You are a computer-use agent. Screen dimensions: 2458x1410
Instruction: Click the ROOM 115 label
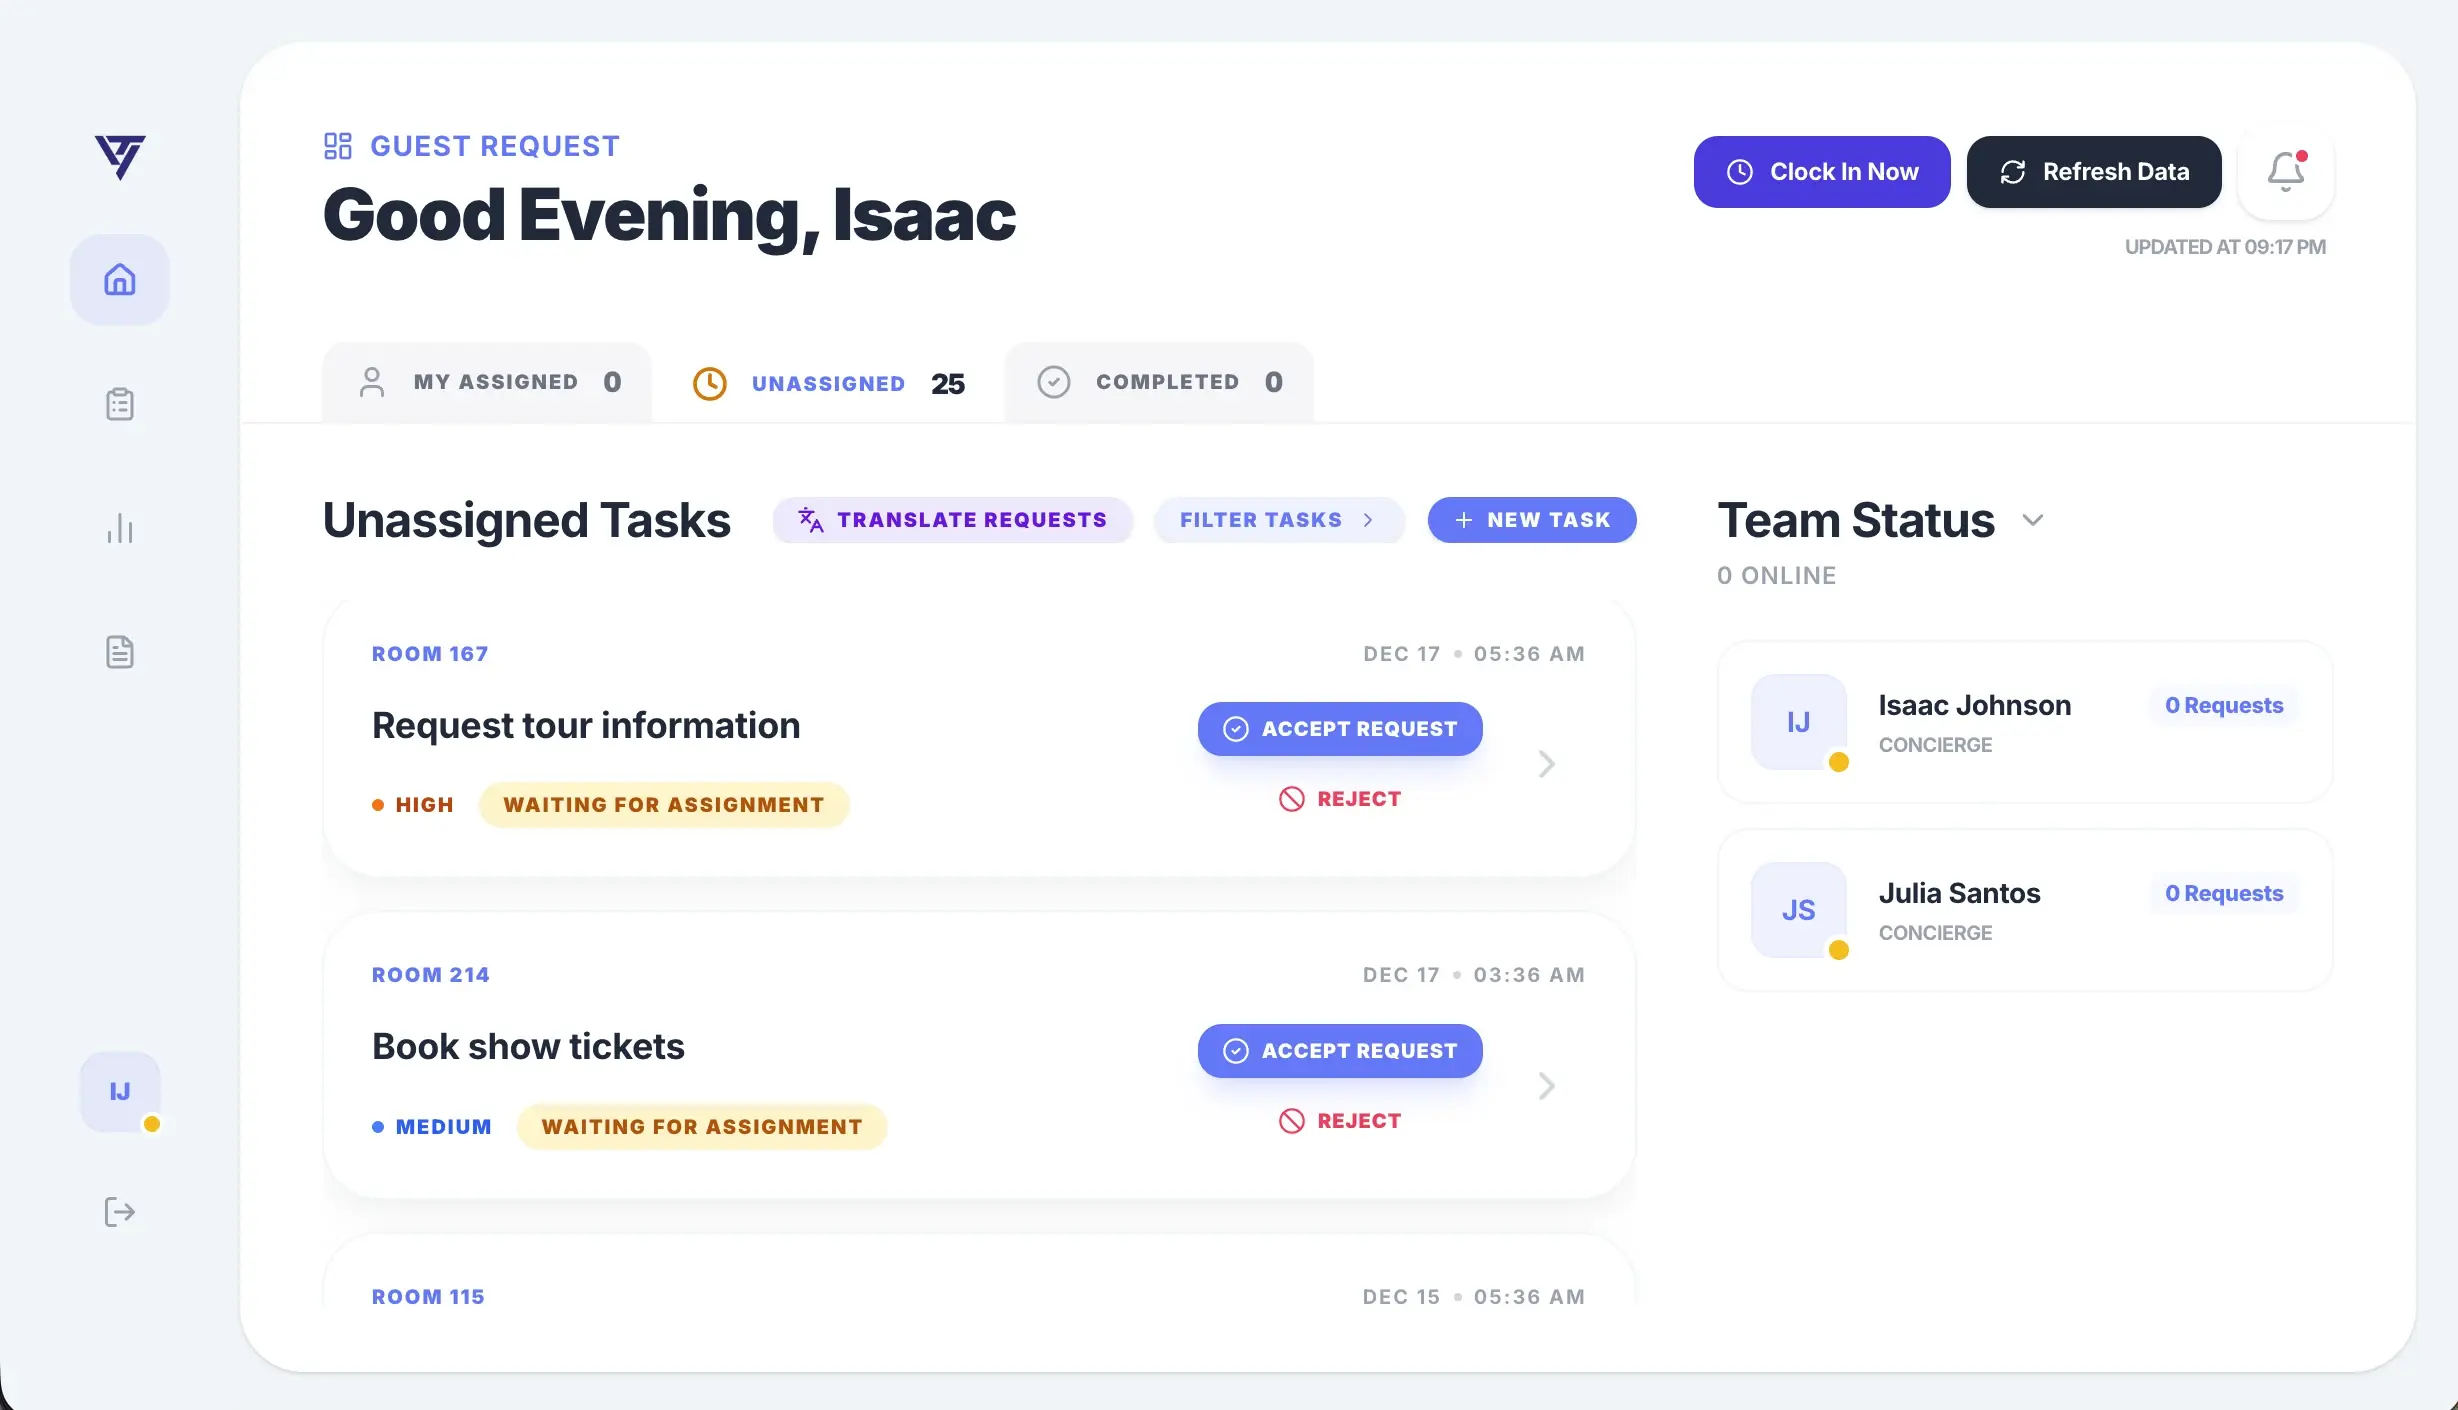pos(428,1297)
